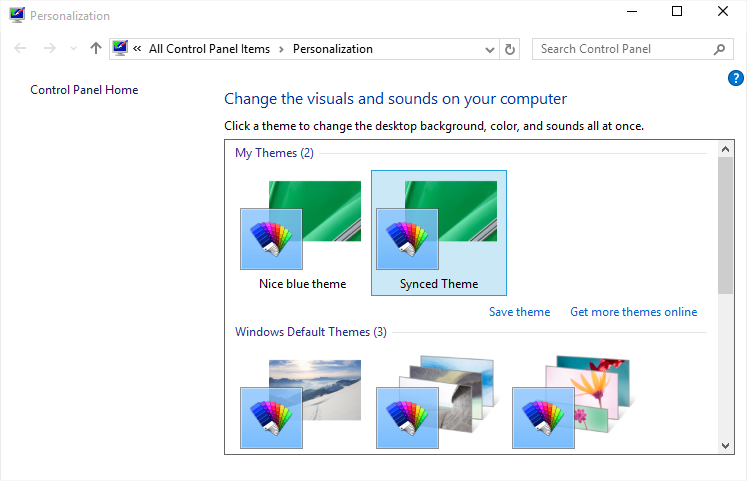This screenshot has width=747, height=481.
Task: Click the address bar Control Panel icon
Action: [121, 48]
